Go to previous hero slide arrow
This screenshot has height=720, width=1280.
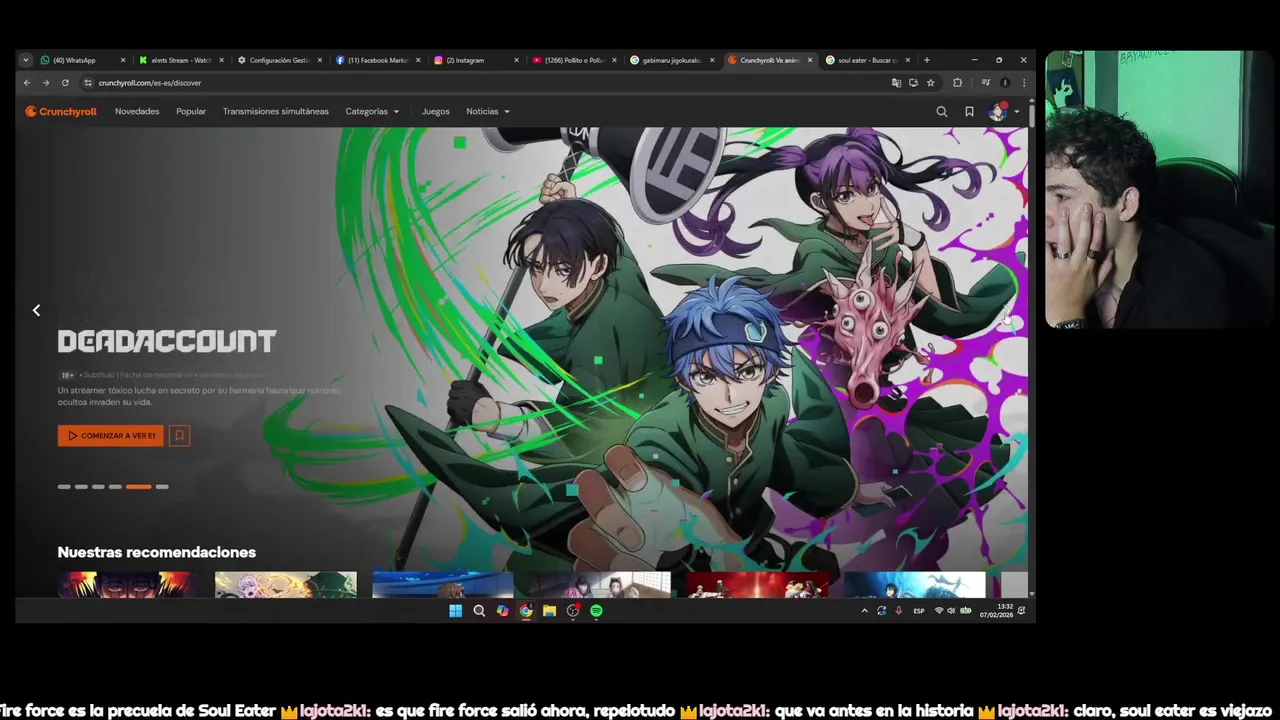pyautogui.click(x=36, y=310)
